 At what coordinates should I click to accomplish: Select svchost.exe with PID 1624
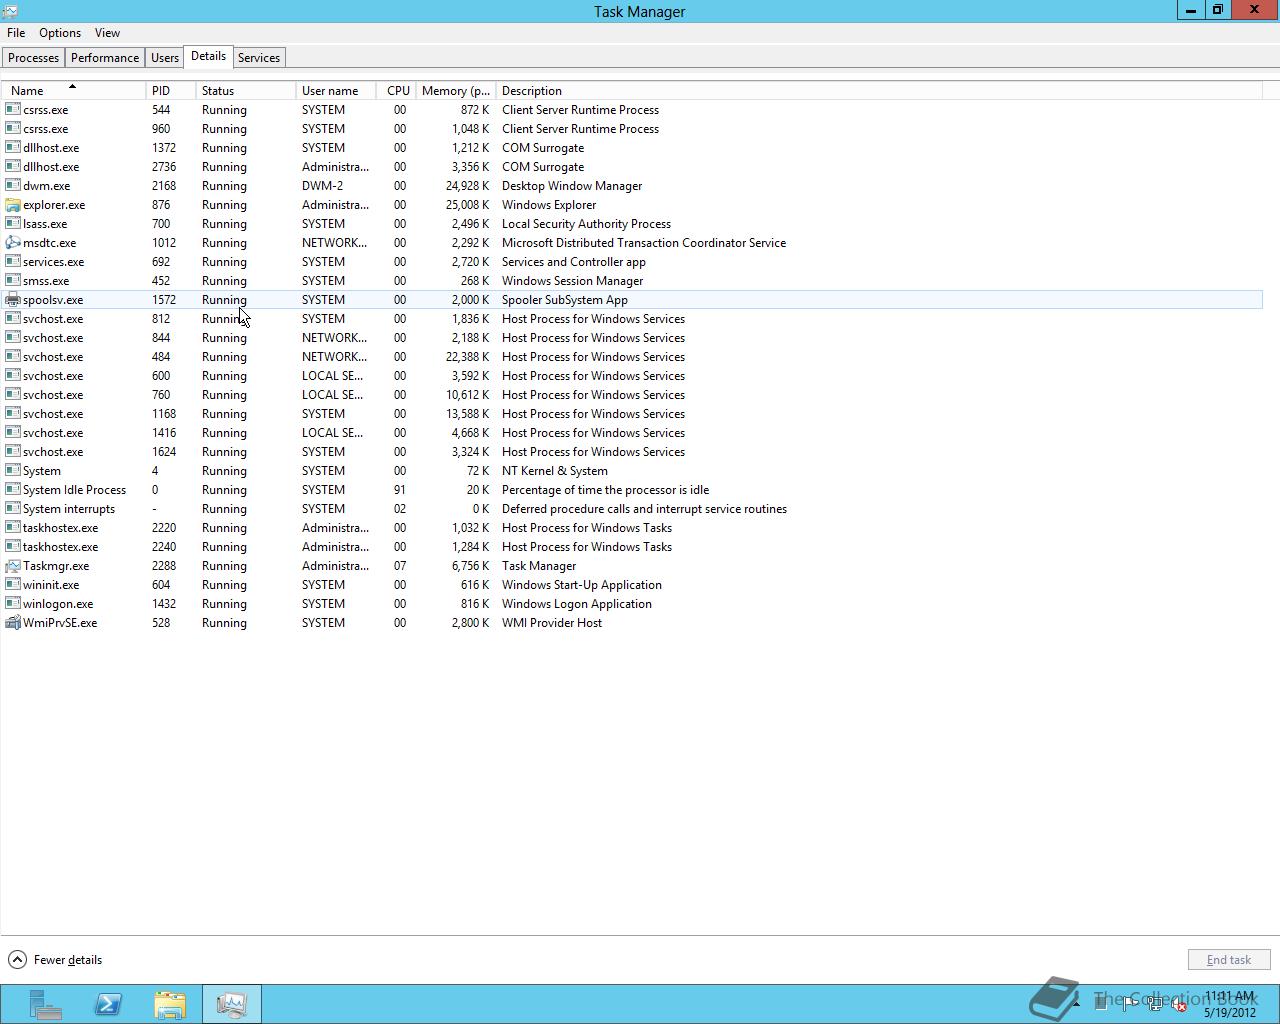pos(632,452)
